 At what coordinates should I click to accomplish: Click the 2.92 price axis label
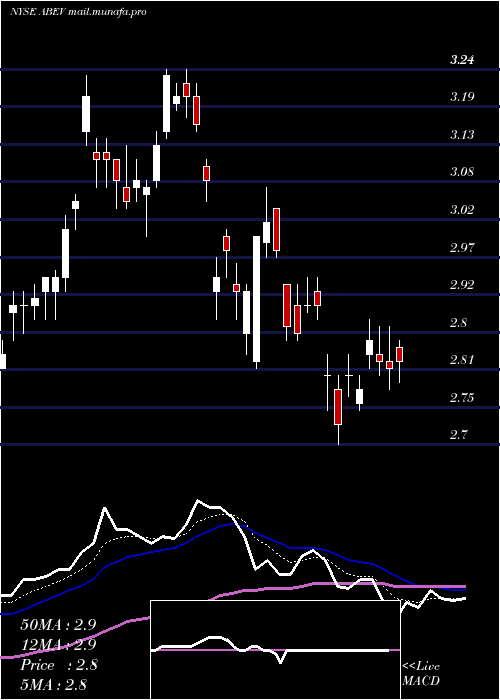click(x=462, y=285)
